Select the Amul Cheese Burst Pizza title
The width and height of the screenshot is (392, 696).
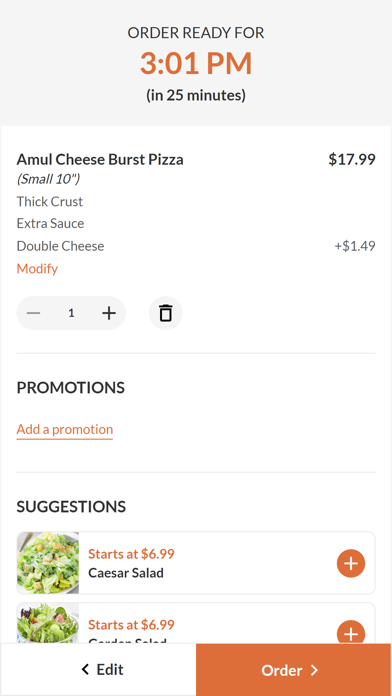100,159
